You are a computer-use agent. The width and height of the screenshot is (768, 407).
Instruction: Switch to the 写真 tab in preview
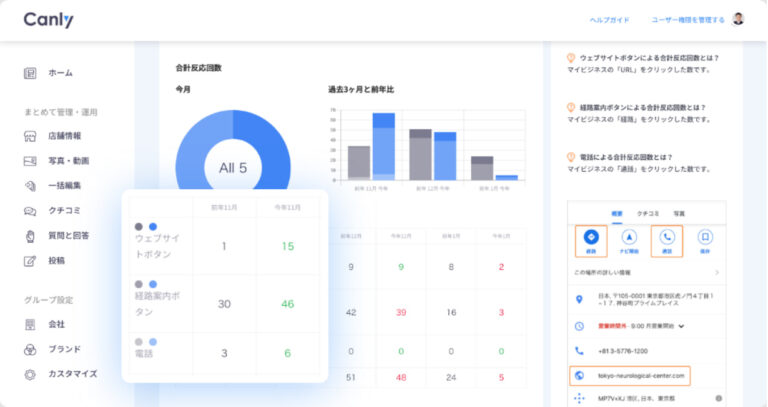point(679,214)
